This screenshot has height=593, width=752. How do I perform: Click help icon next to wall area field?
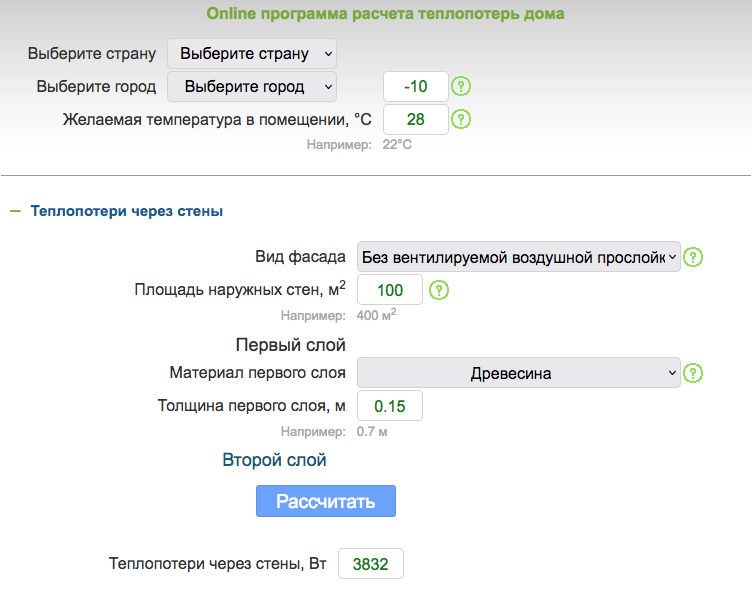439,290
